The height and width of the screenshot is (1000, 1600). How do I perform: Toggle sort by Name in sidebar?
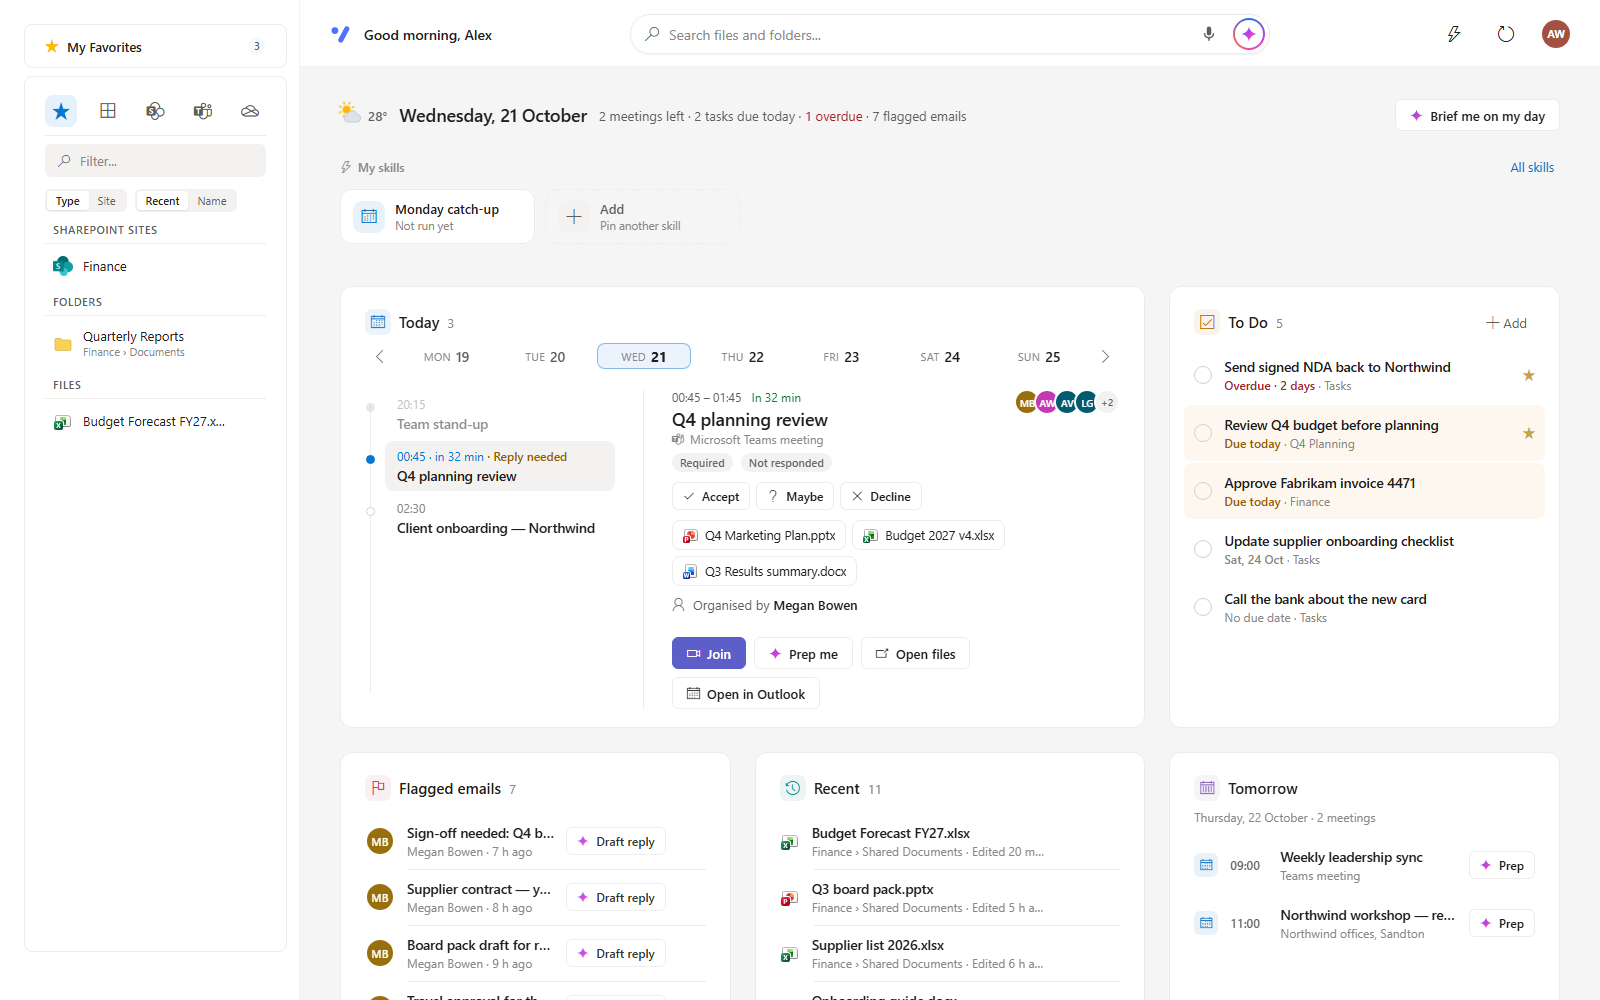212,201
